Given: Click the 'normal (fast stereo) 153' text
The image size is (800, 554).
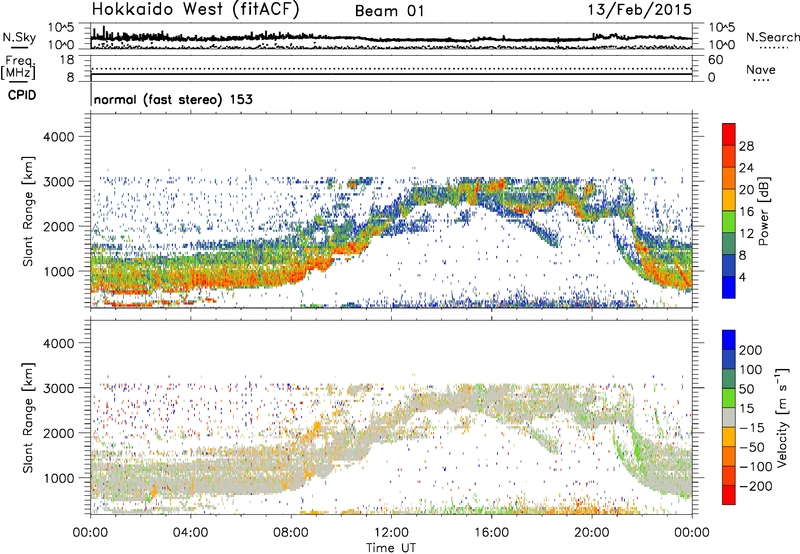Looking at the screenshot, I should pos(173,99).
